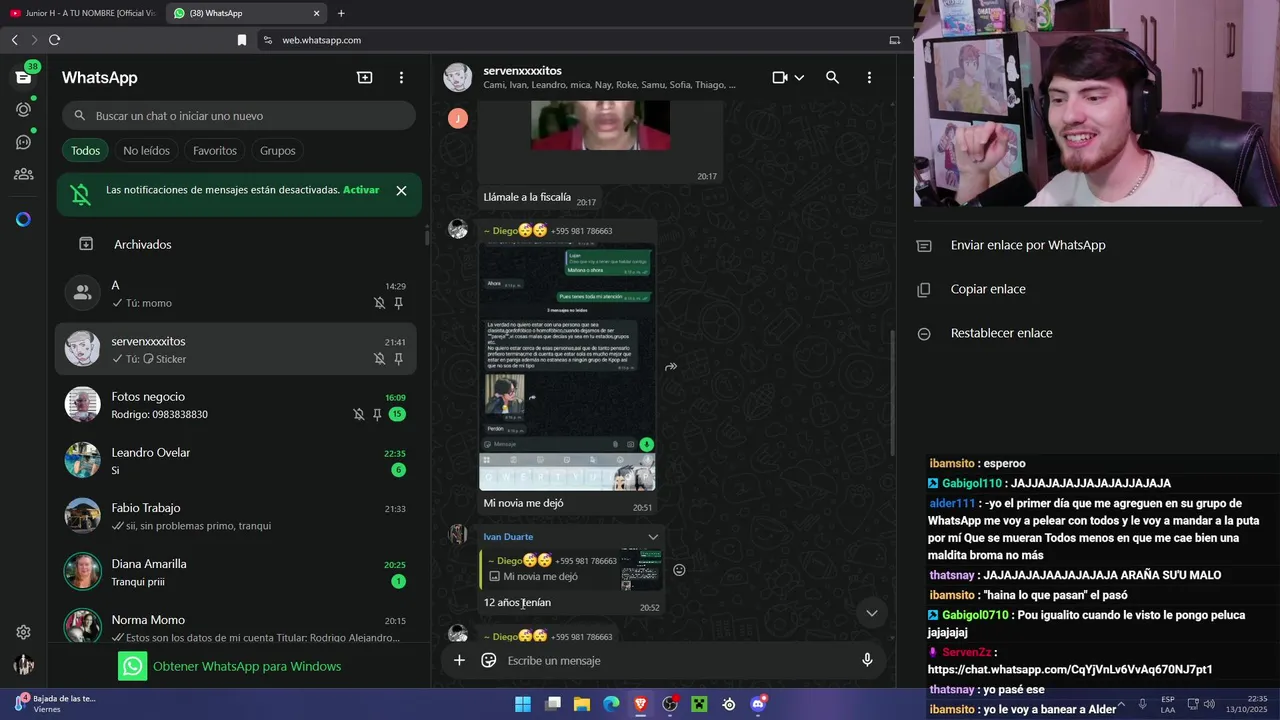React to Ivan Duarte's message with emoji icon

click(x=679, y=570)
